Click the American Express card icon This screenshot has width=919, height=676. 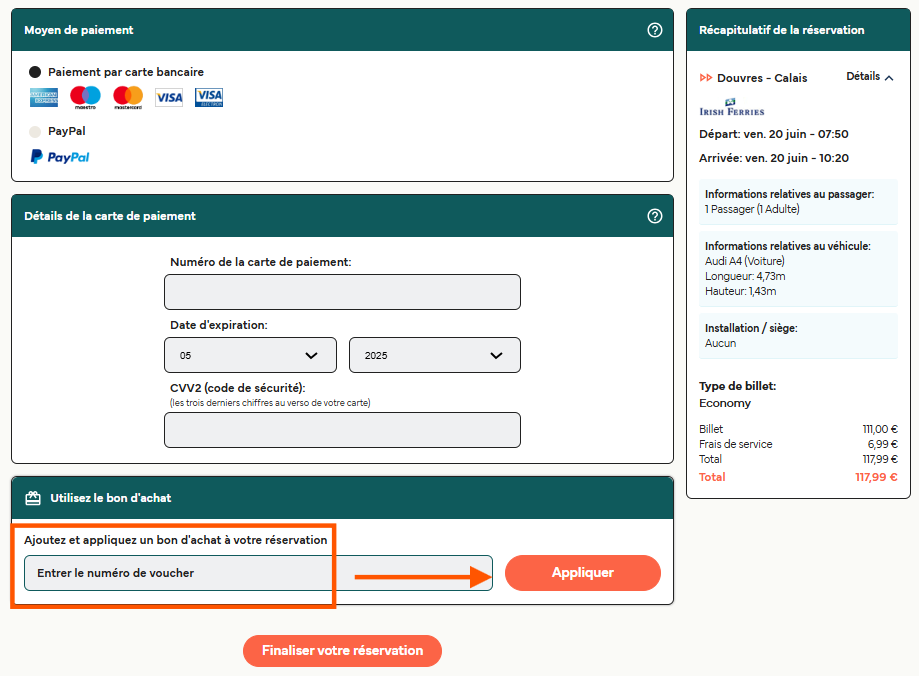click(x=44, y=97)
